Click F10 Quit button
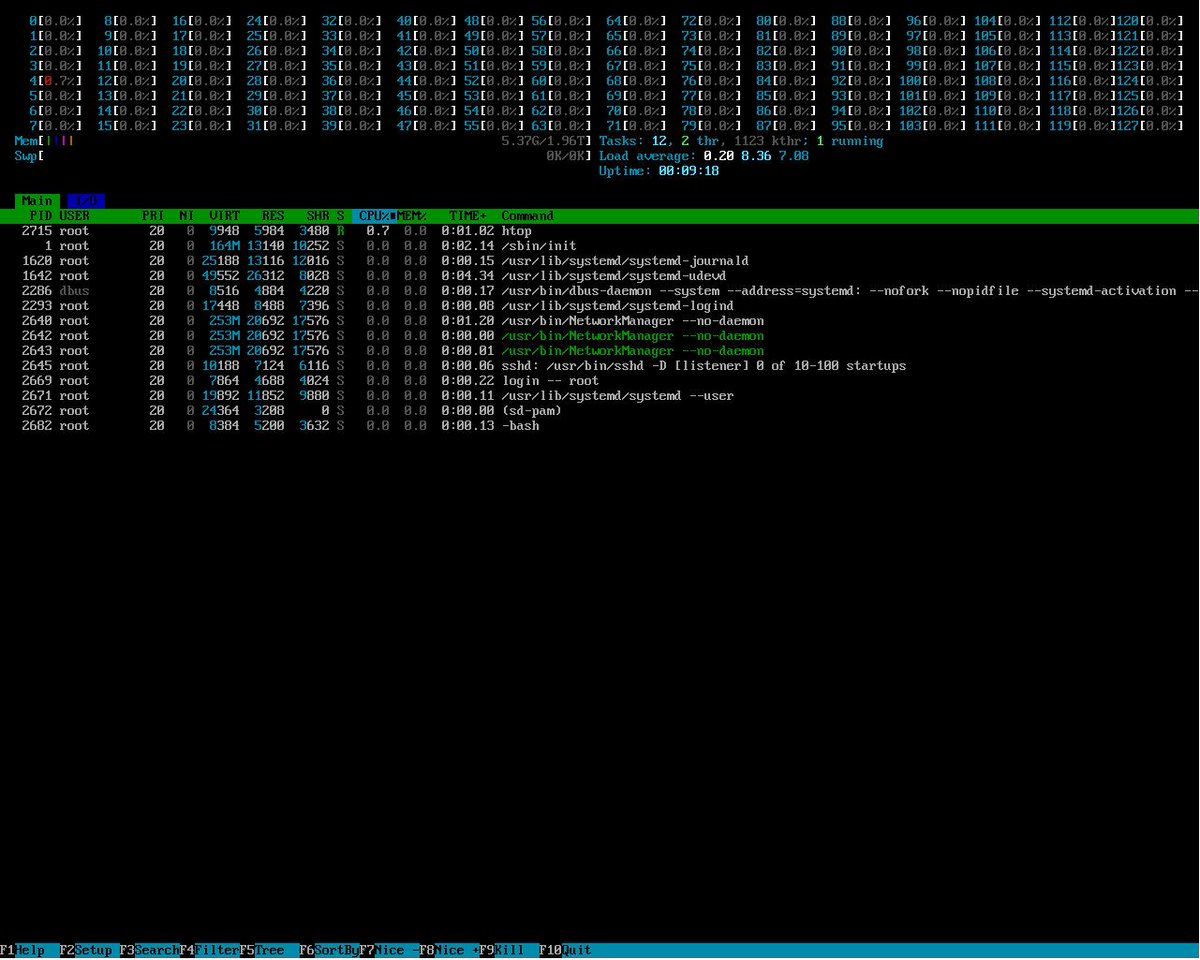This screenshot has height=960, width=1200. coord(566,950)
